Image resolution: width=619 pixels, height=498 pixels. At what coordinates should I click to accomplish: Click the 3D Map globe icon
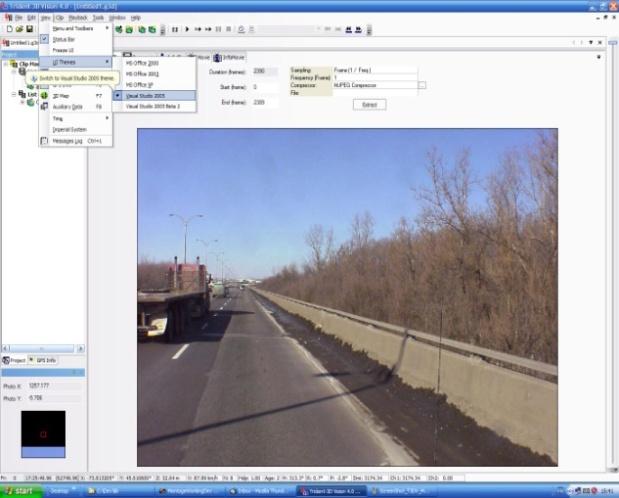[45, 96]
